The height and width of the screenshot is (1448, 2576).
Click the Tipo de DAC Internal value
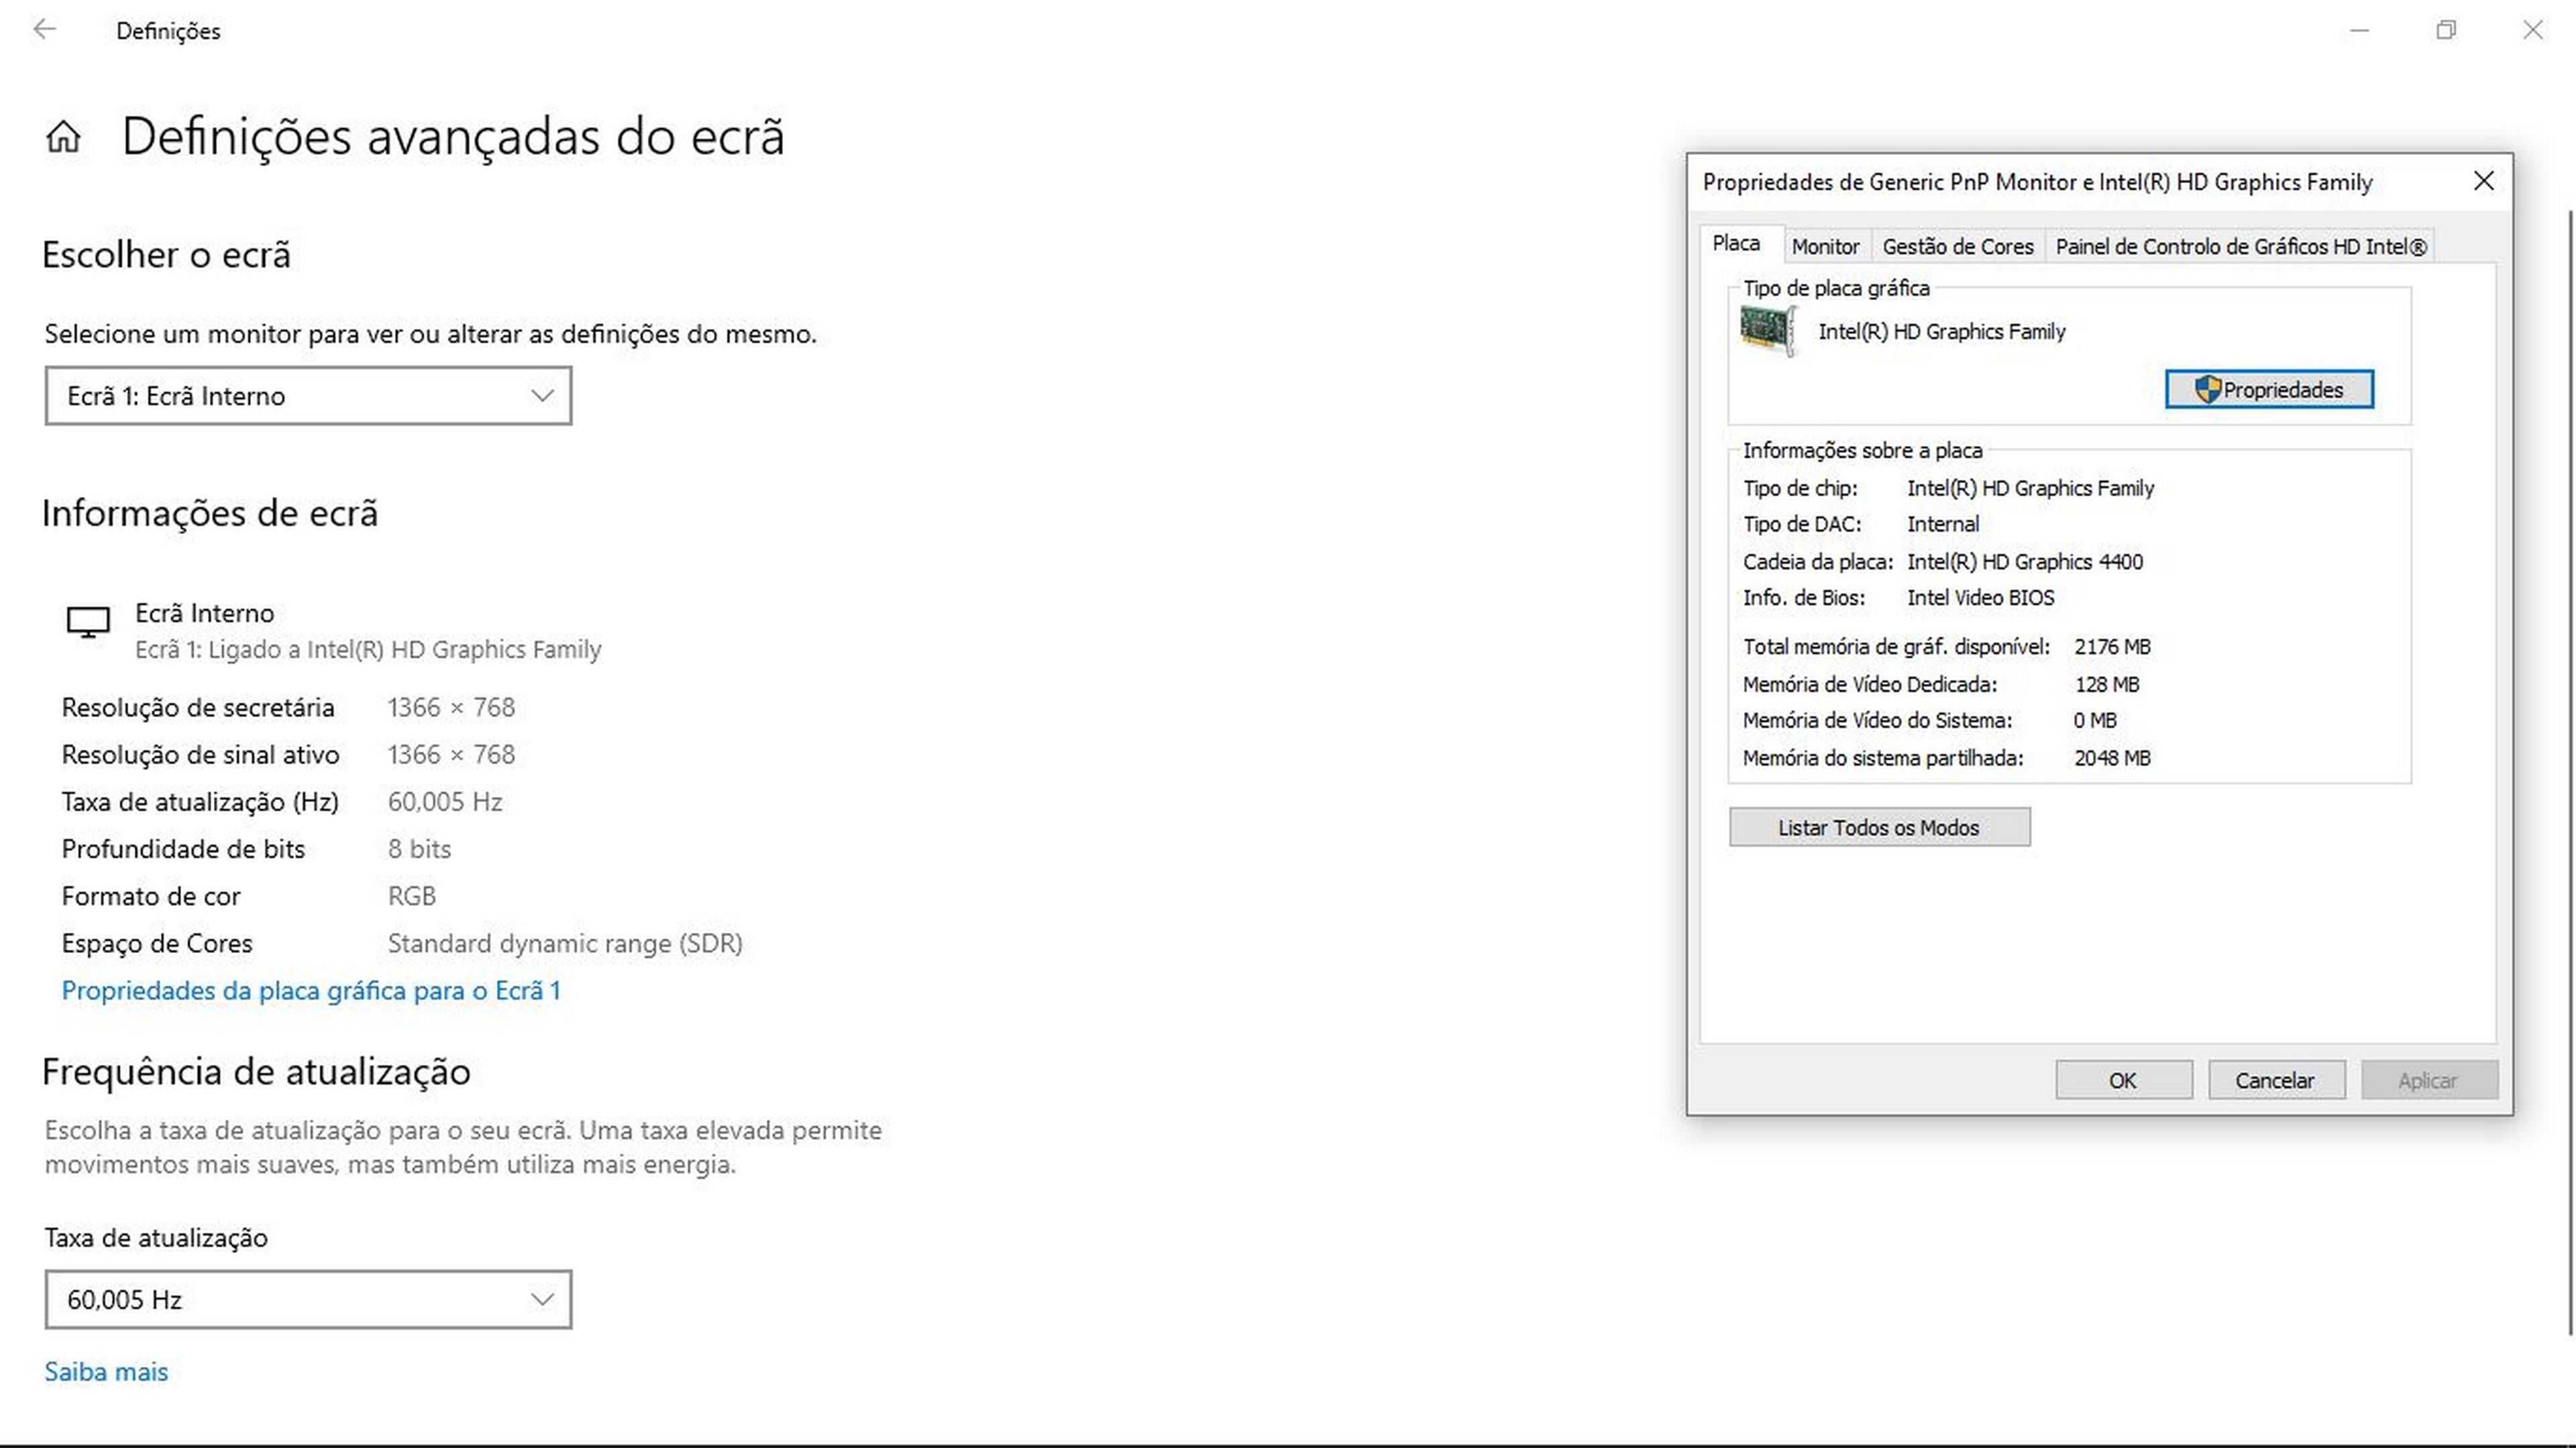(x=1942, y=524)
